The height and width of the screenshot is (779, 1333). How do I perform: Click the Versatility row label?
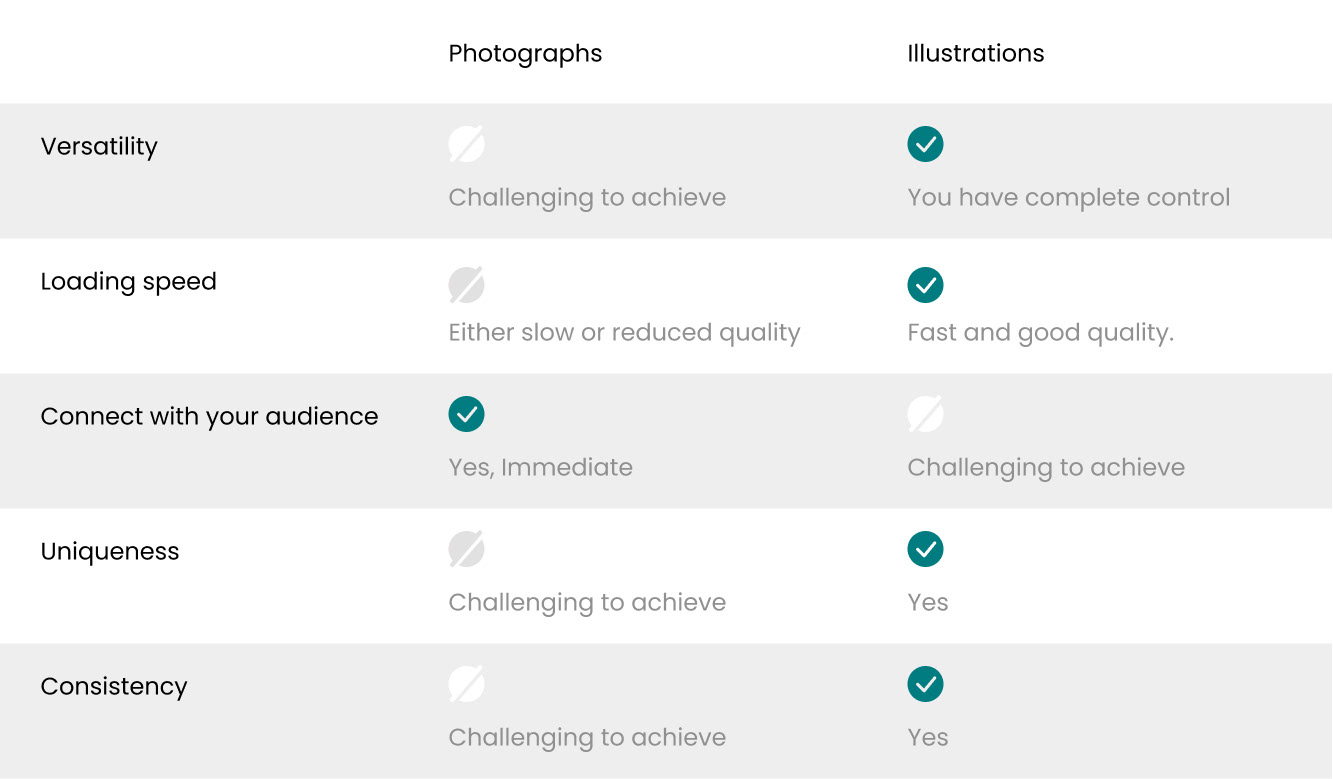[x=99, y=147]
